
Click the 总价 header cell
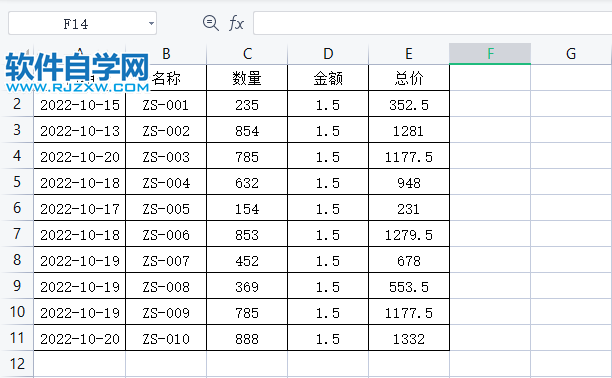(x=409, y=78)
